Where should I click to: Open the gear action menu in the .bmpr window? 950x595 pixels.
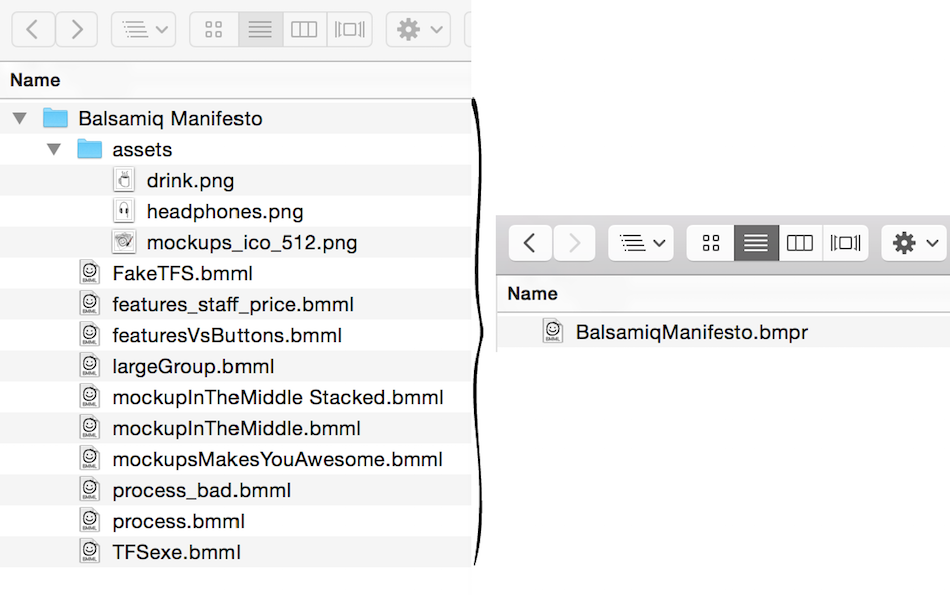tap(914, 243)
